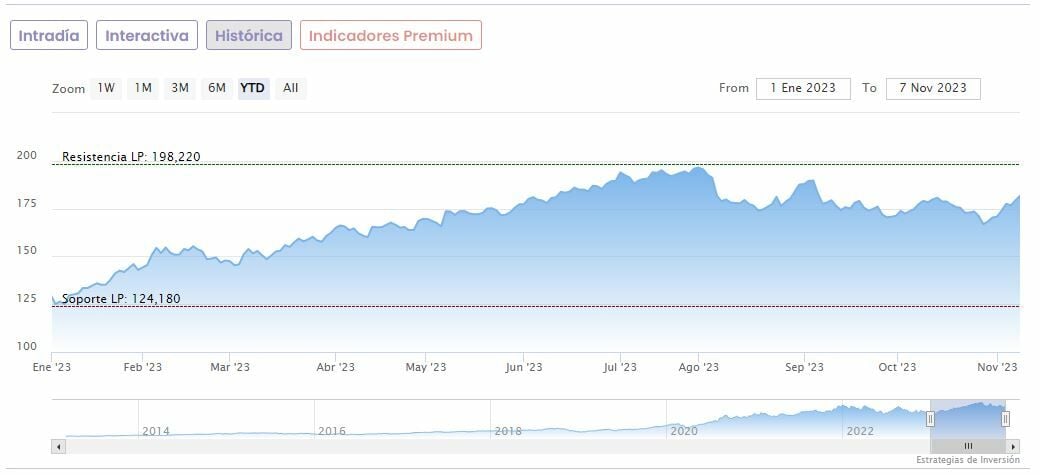Image resolution: width=1040 pixels, height=475 pixels.
Task: Click the To date field
Action: tap(932, 88)
